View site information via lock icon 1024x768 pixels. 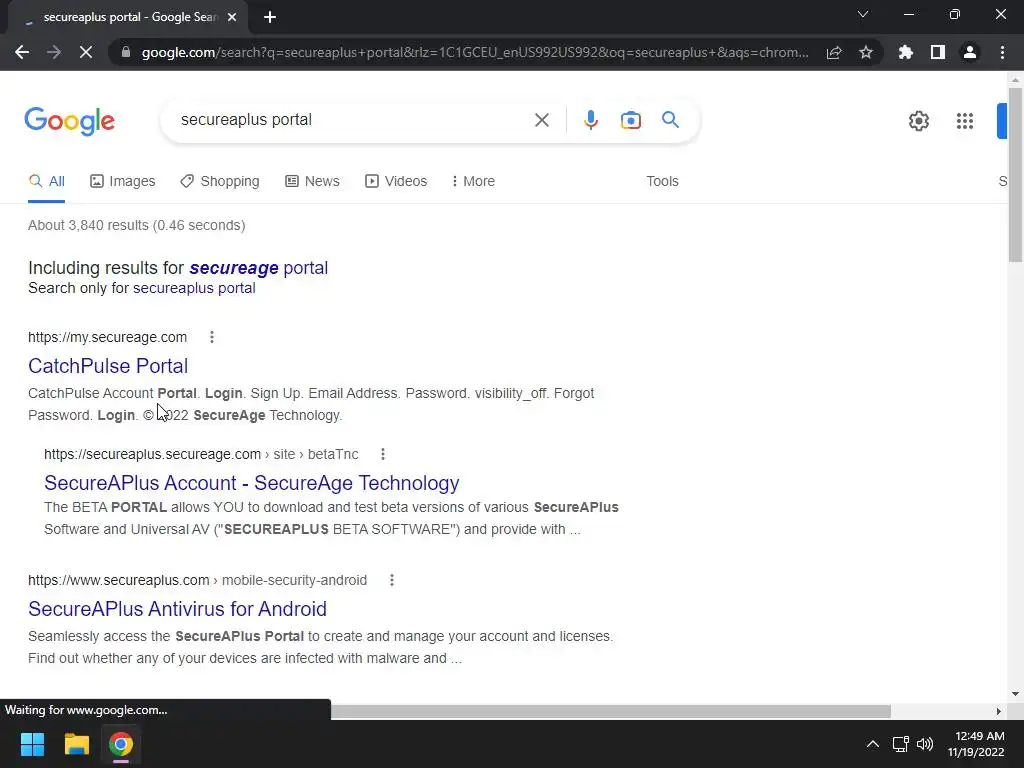click(x=126, y=52)
